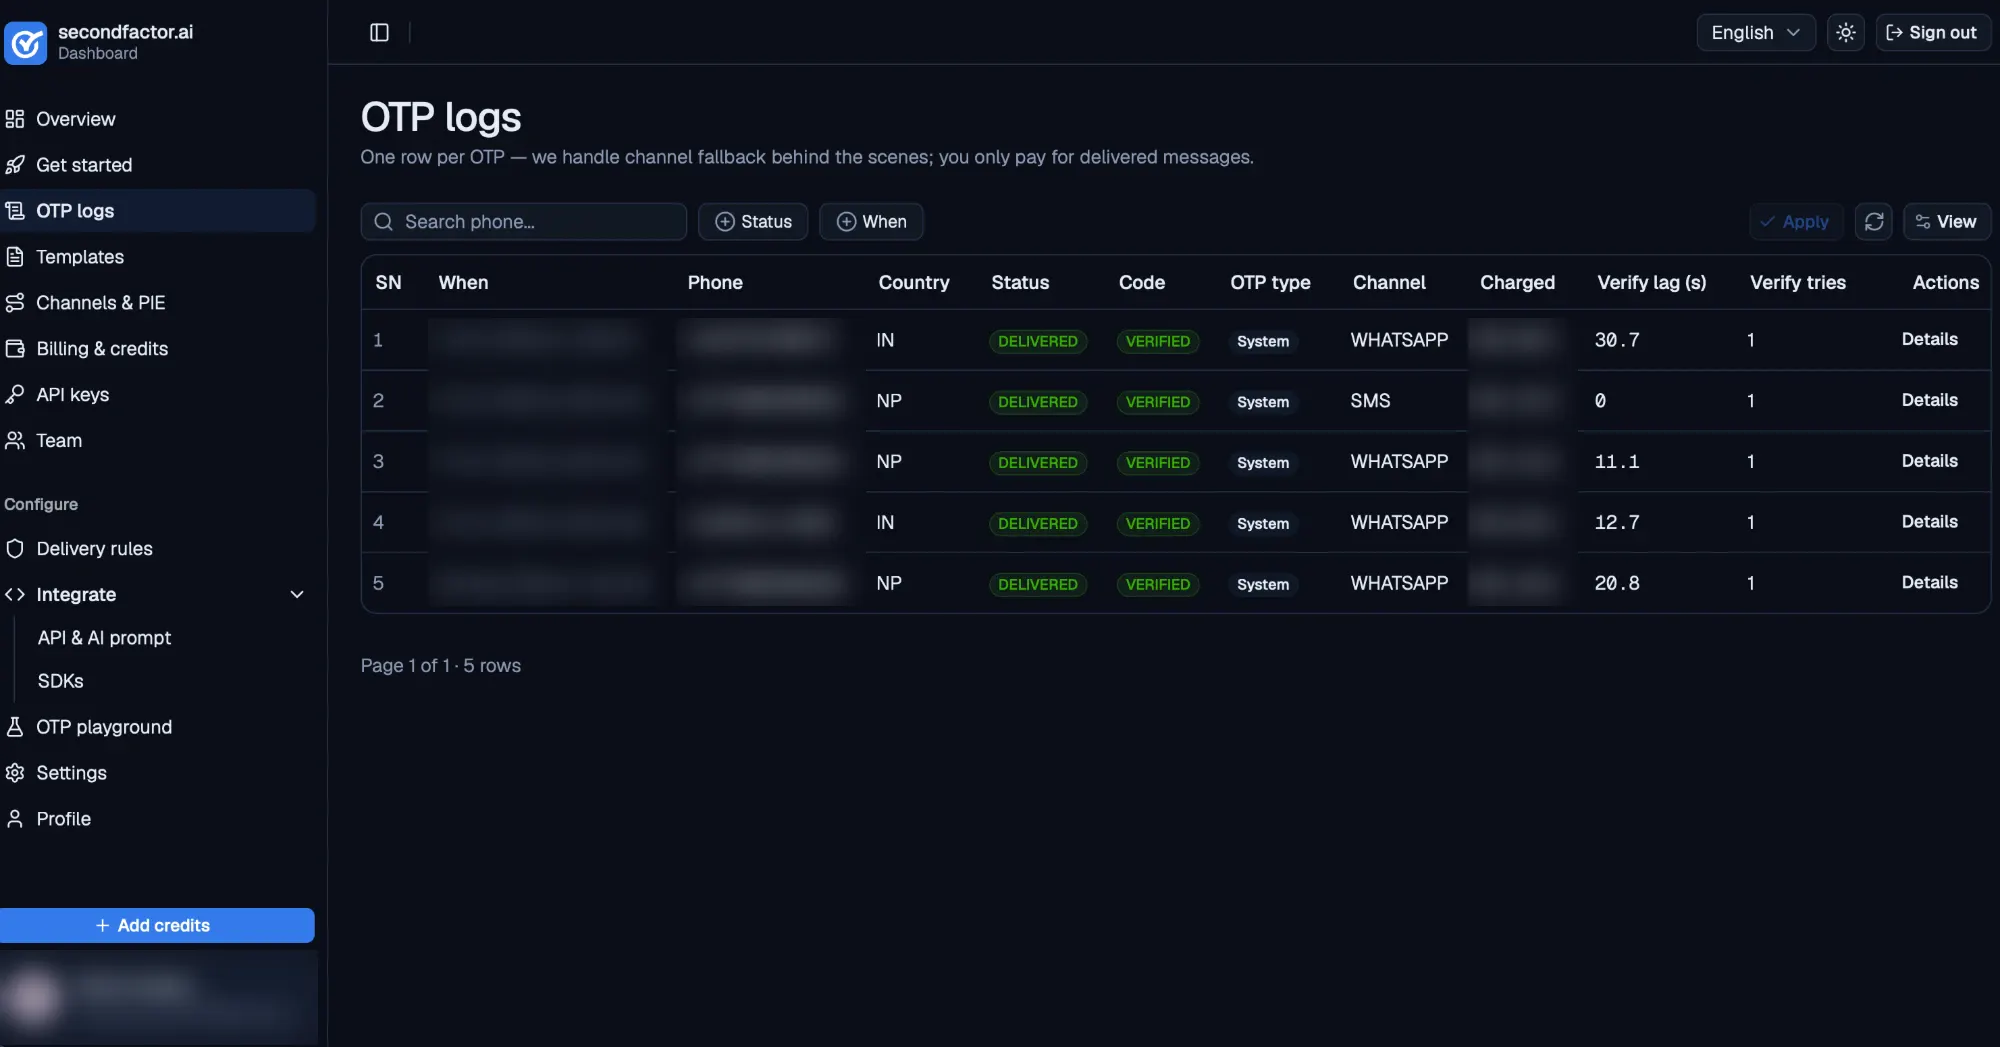Open Billing & credits page
2000x1047 pixels.
click(158, 349)
